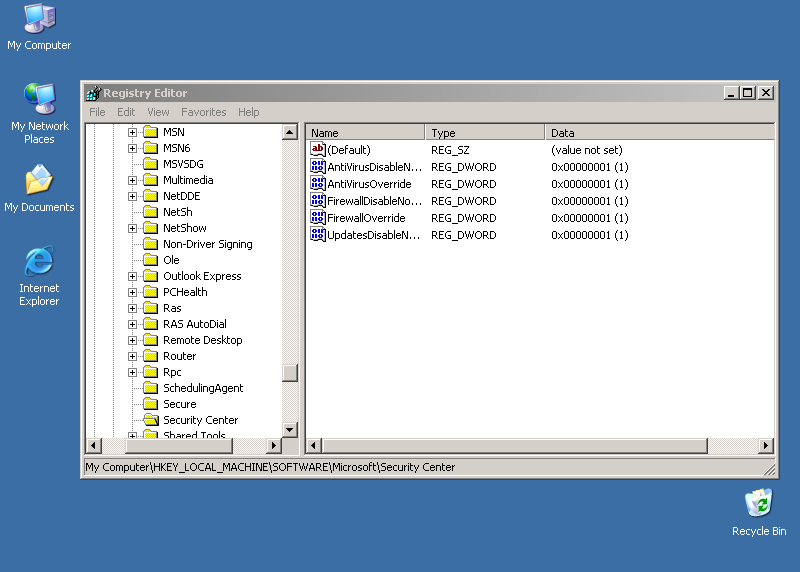The image size is (800, 572).
Task: Expand the NetShow key
Action: click(x=132, y=228)
